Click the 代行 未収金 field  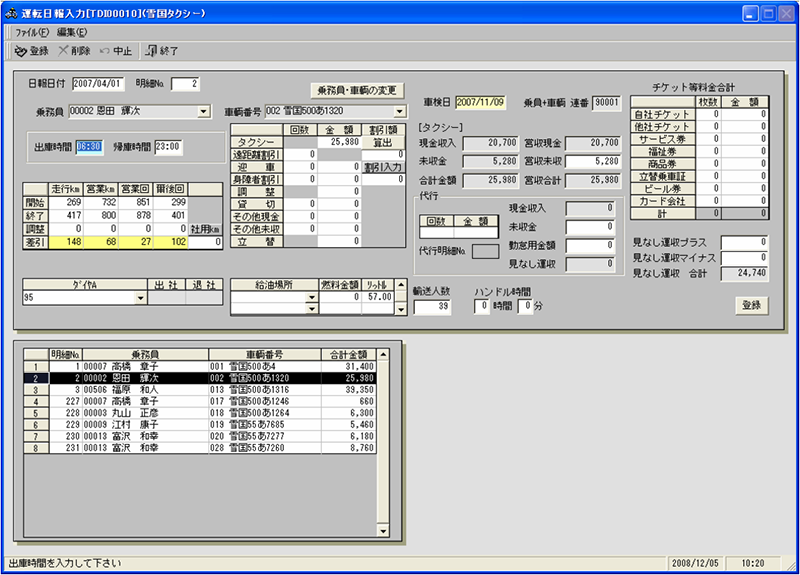pos(590,227)
